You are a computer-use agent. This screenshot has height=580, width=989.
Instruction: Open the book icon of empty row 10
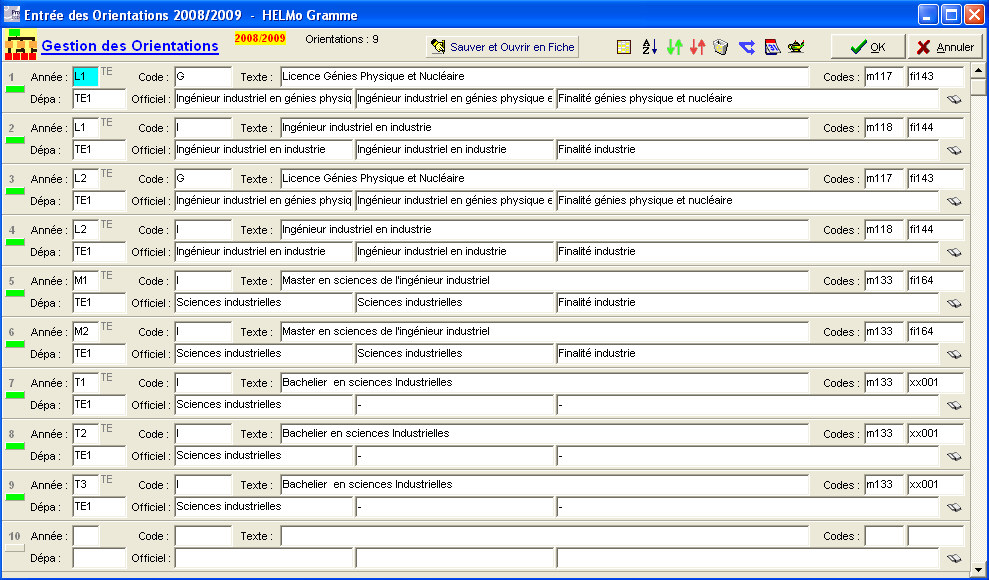click(954, 559)
